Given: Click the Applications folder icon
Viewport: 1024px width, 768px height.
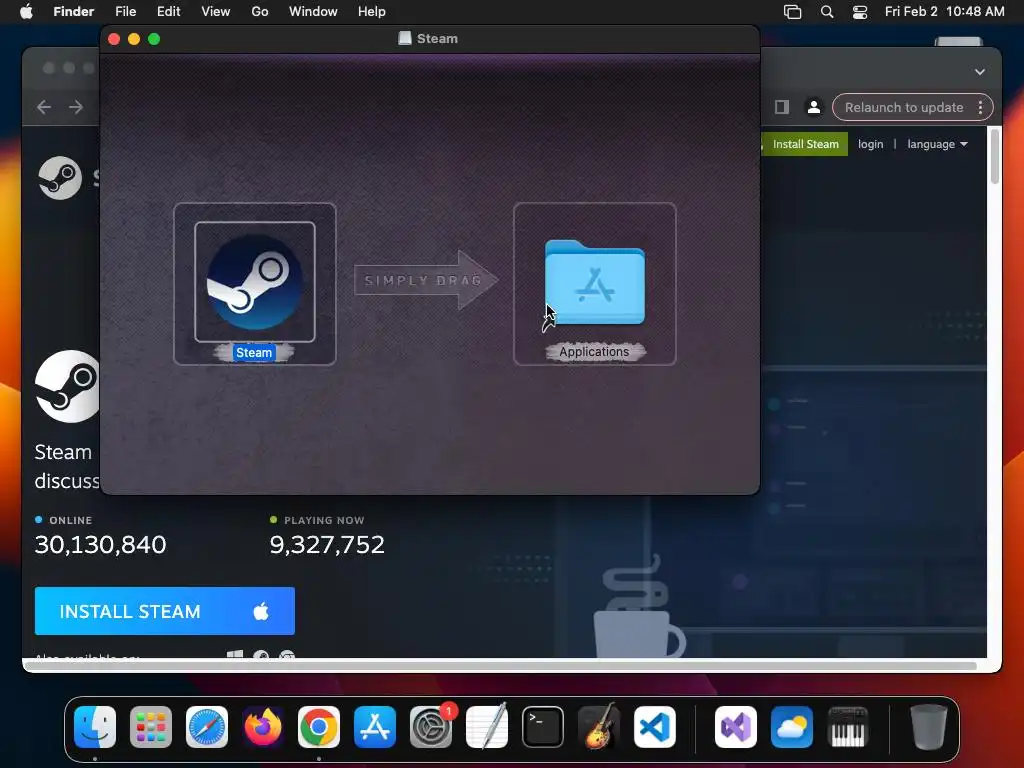Looking at the screenshot, I should coord(594,282).
